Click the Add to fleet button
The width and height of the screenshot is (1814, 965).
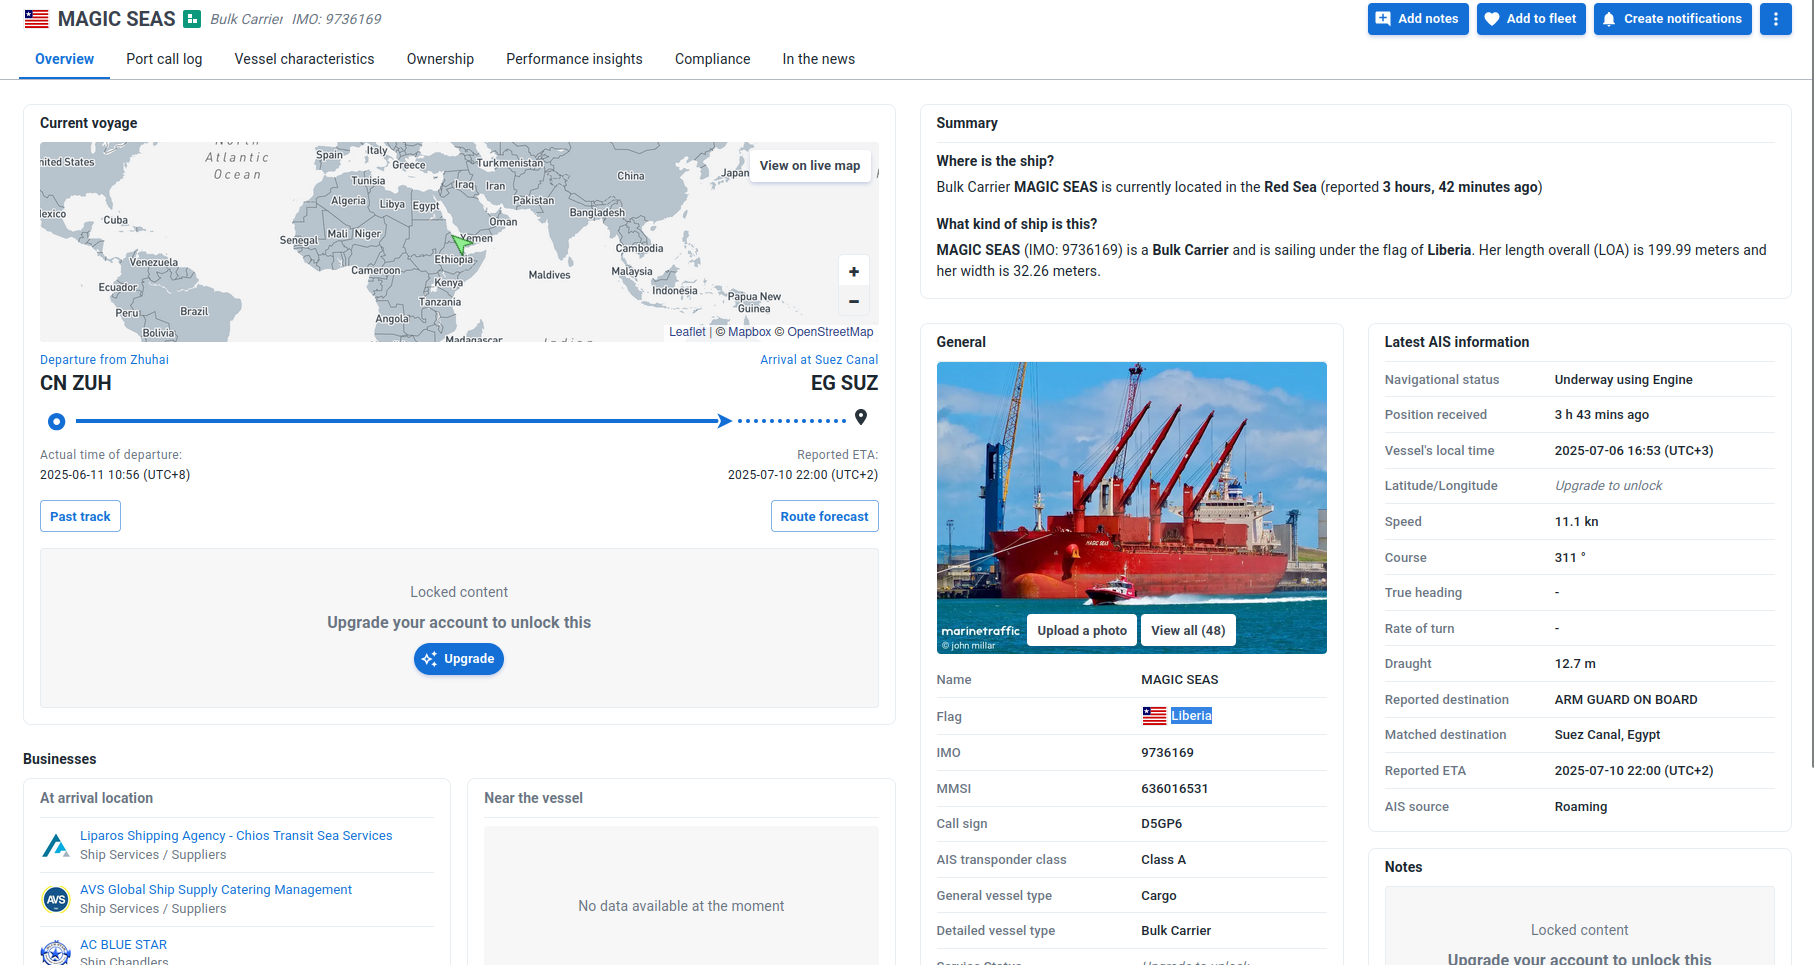click(1531, 19)
